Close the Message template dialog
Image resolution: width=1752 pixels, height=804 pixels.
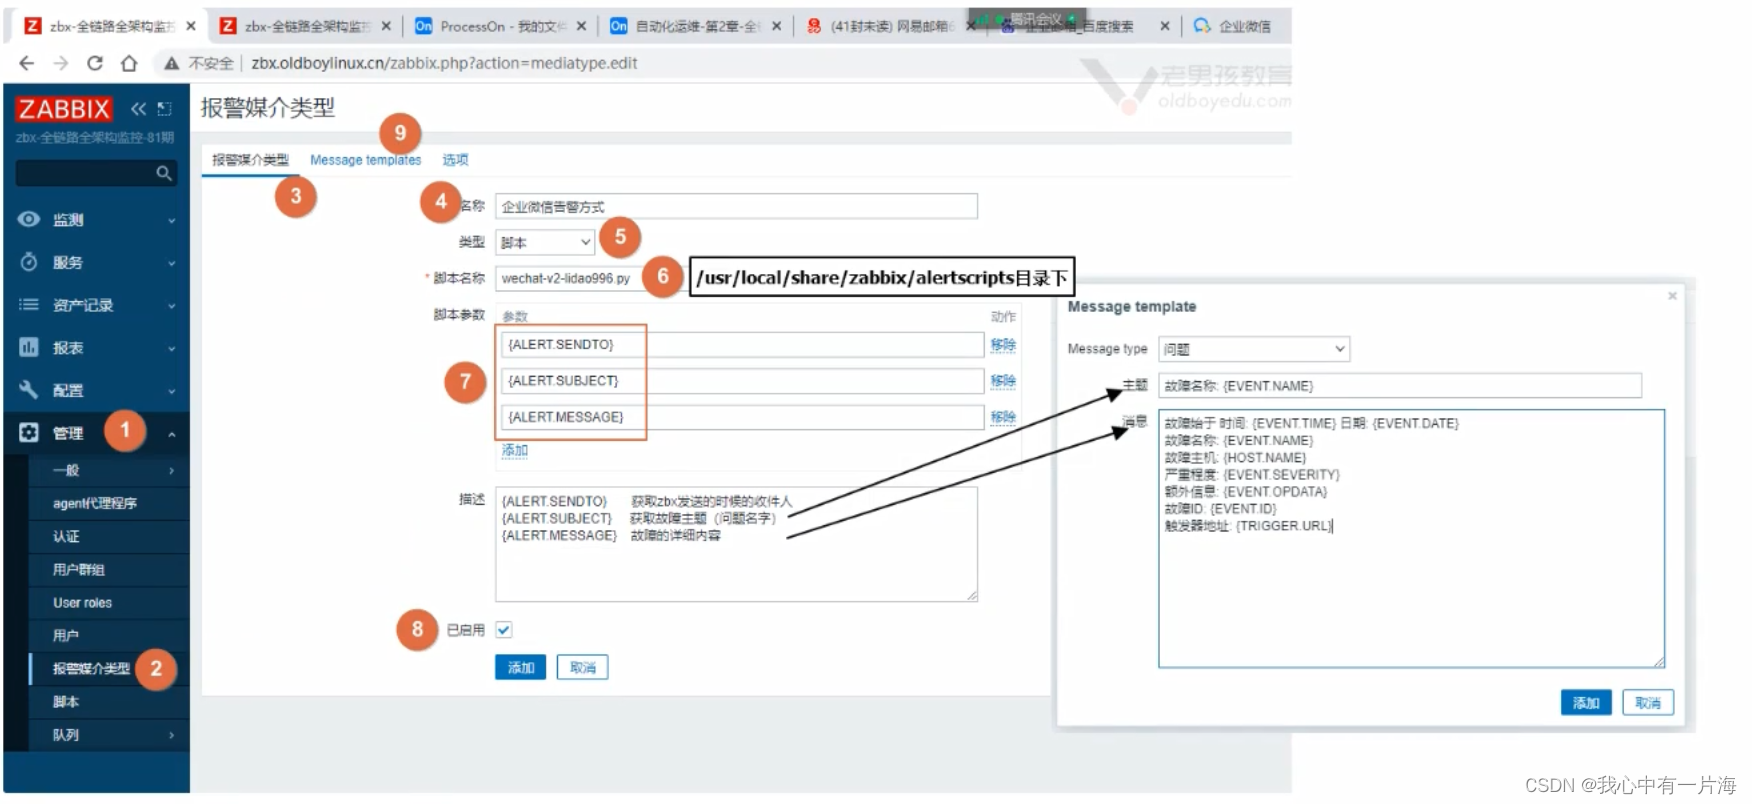pos(1672,296)
